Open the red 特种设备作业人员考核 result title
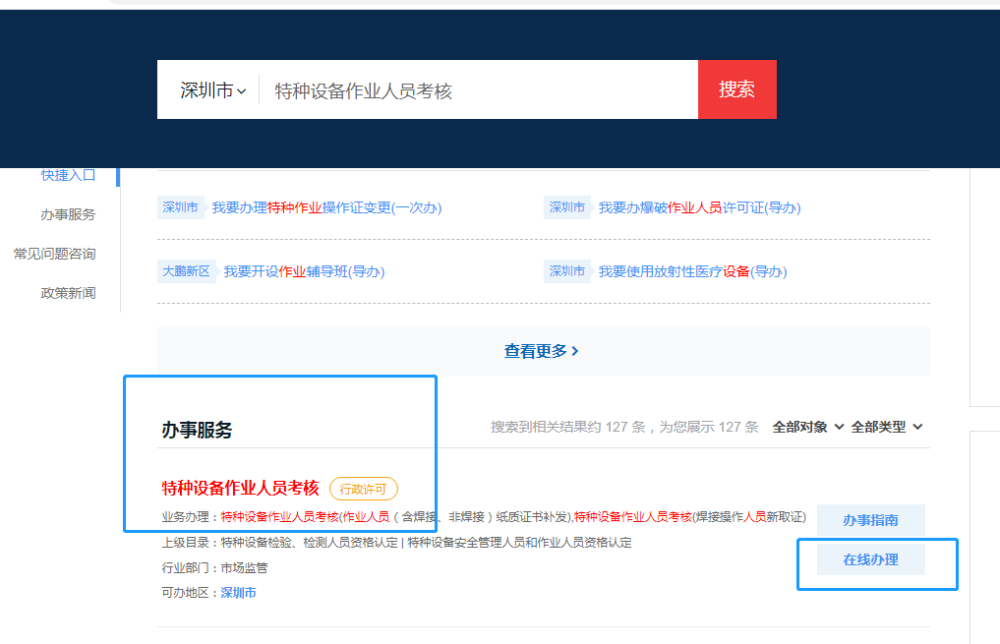The image size is (1000, 644). [240, 488]
